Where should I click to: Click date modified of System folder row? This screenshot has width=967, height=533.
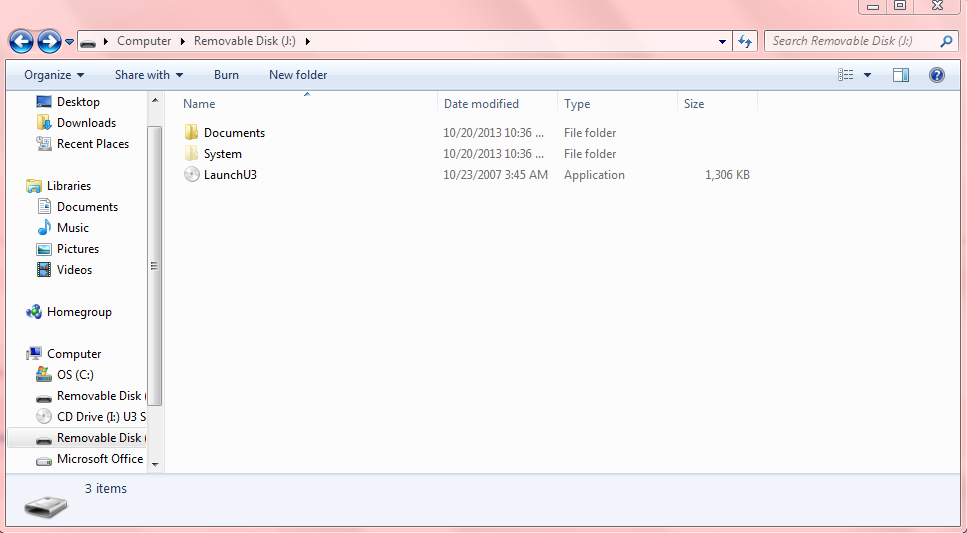[493, 154]
